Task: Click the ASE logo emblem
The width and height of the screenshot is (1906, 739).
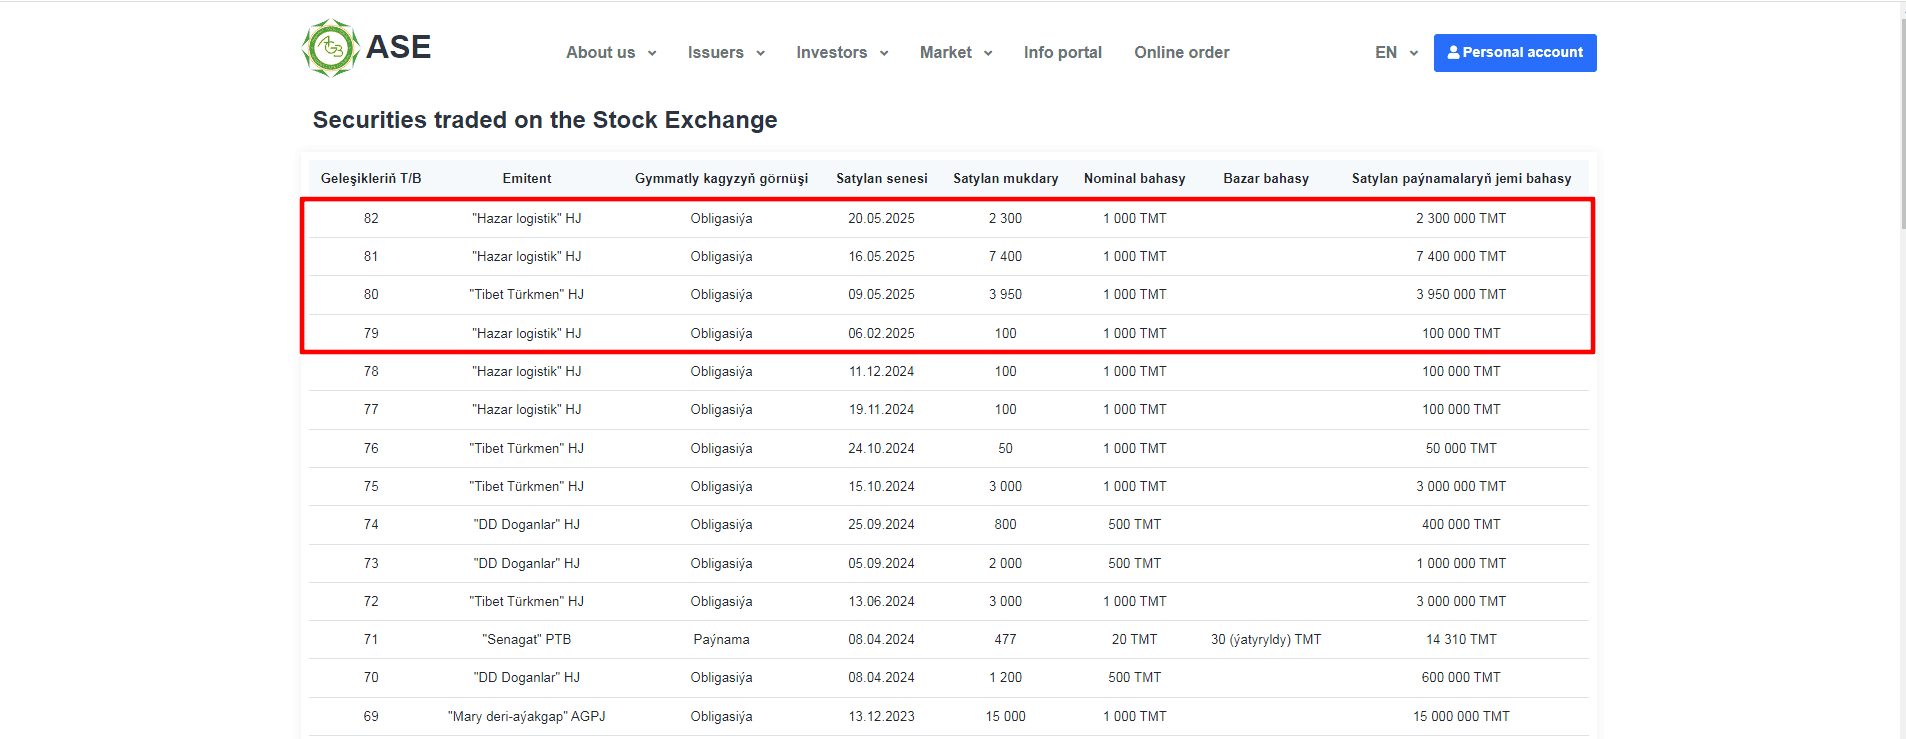Action: 331,48
